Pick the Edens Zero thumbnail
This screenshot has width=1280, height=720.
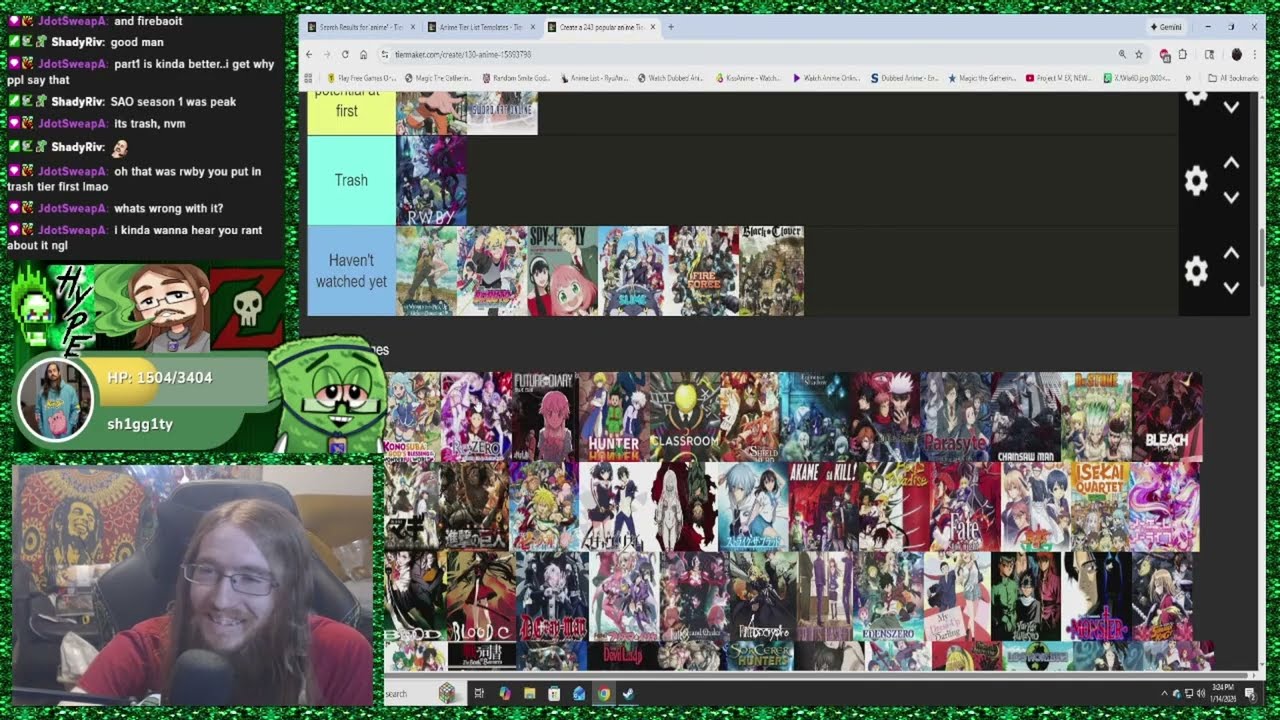pyautogui.click(x=888, y=597)
